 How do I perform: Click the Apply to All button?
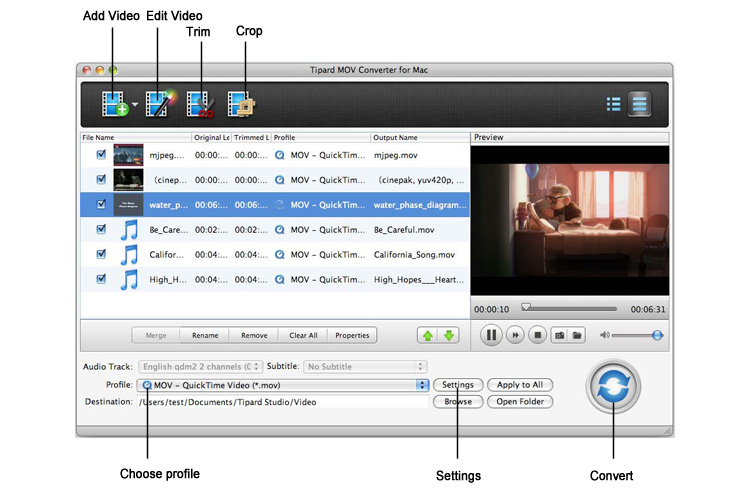[519, 385]
